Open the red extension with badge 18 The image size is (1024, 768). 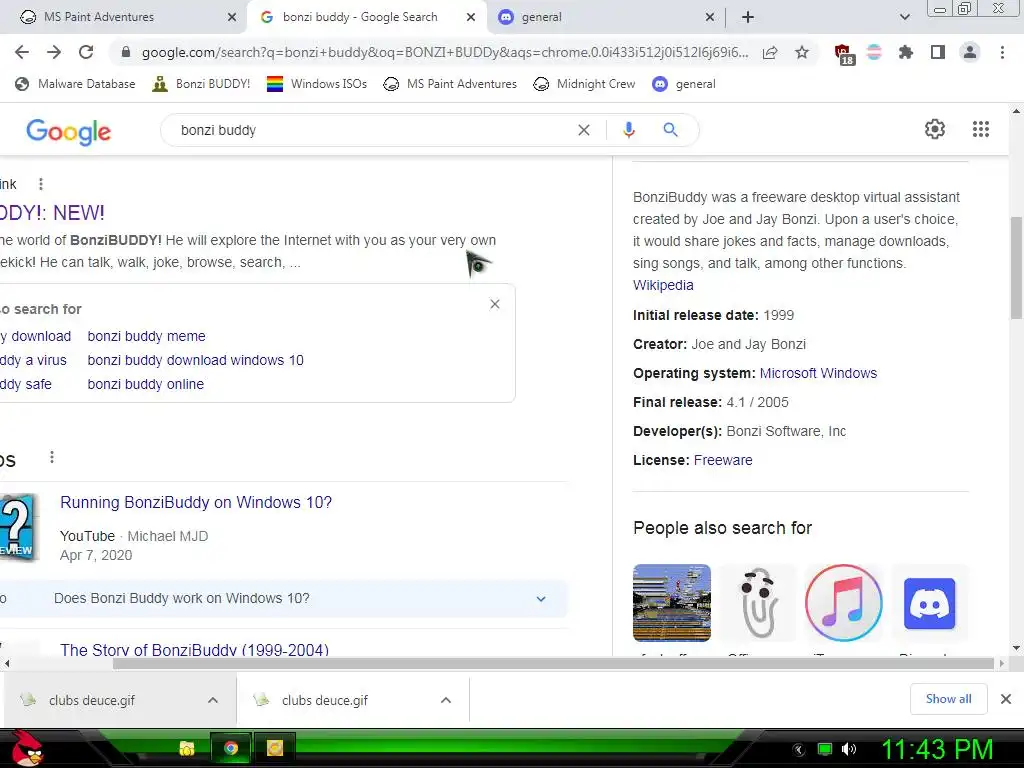coord(843,54)
